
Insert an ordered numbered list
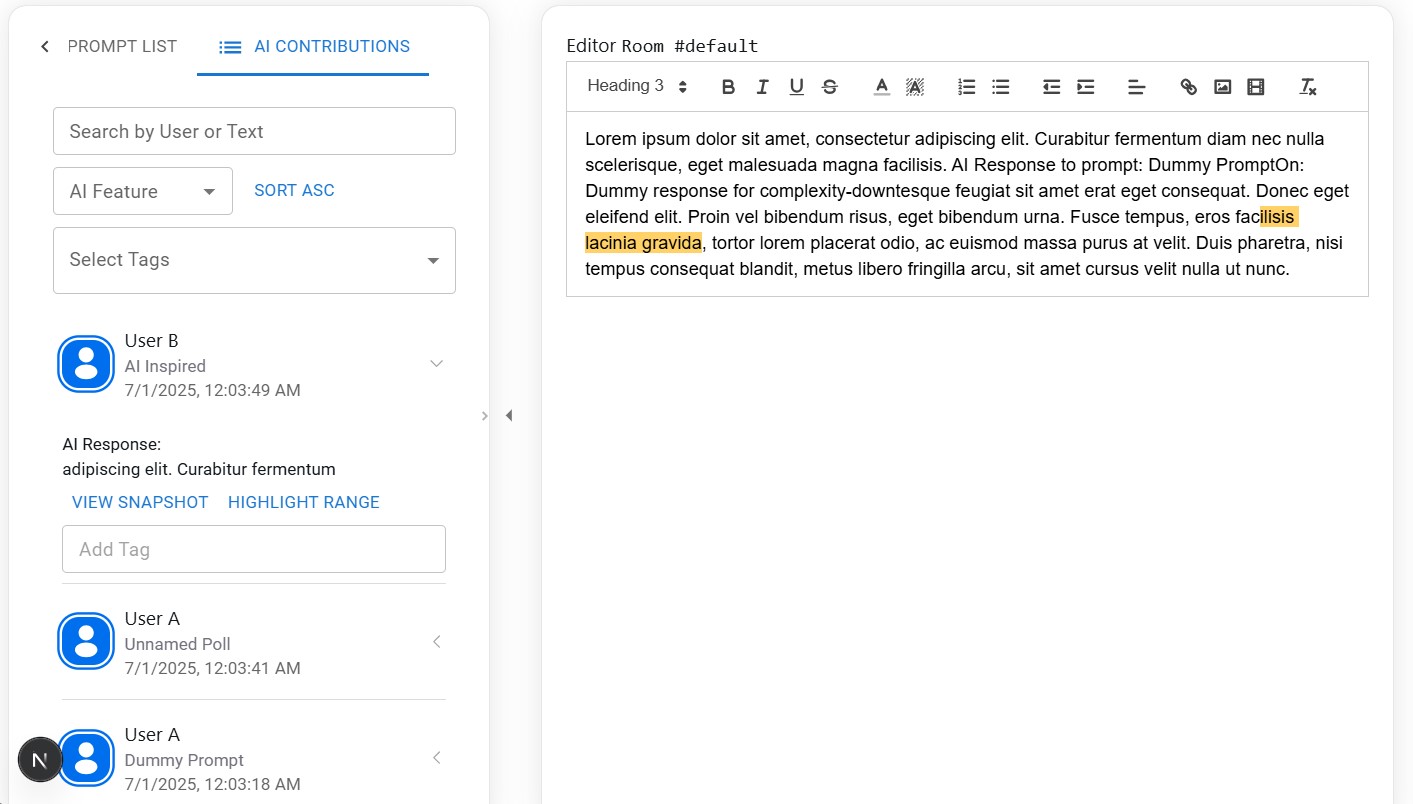[966, 87]
